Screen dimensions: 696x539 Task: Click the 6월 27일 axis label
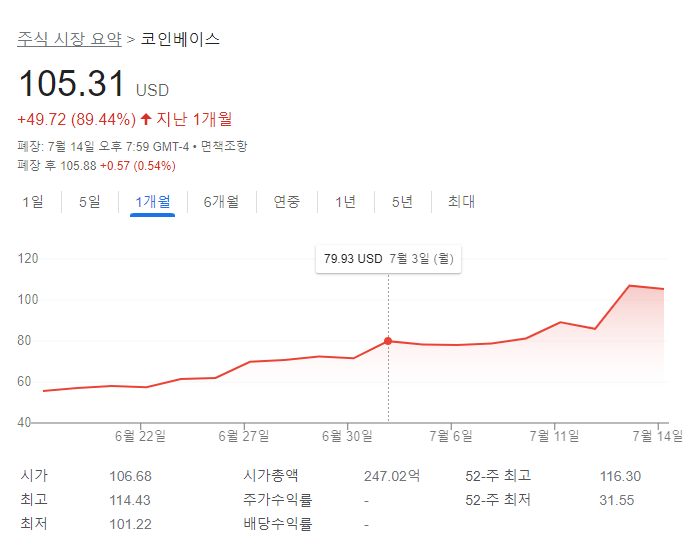244,436
